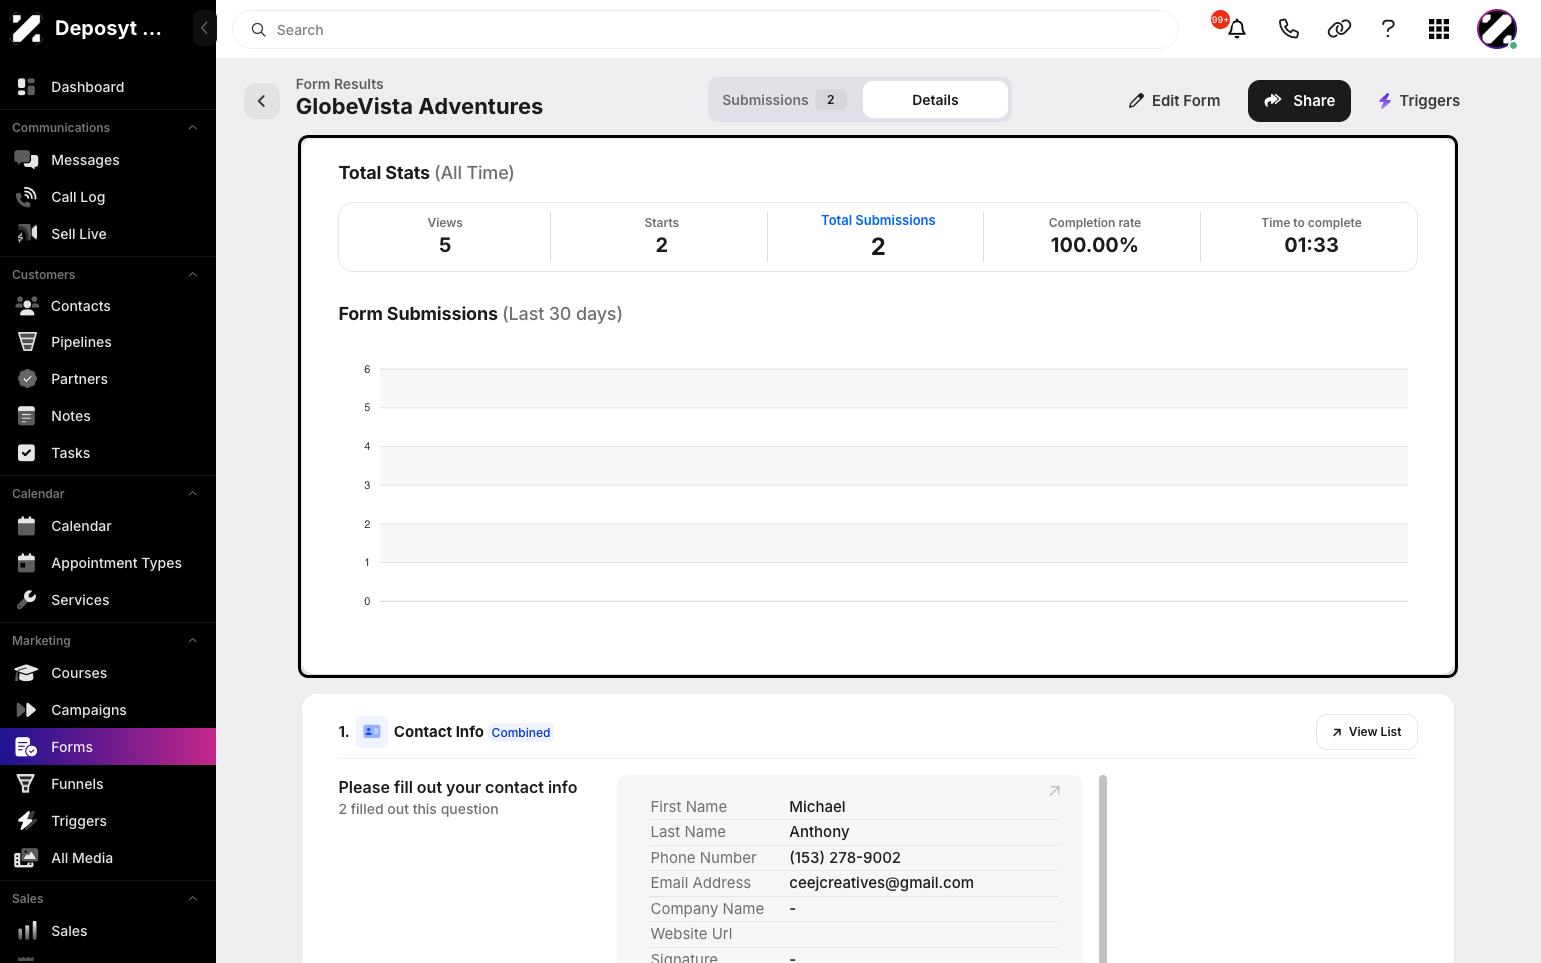Image resolution: width=1541 pixels, height=963 pixels.
Task: Open Appointment Types icon in sidebar
Action: click(27, 563)
